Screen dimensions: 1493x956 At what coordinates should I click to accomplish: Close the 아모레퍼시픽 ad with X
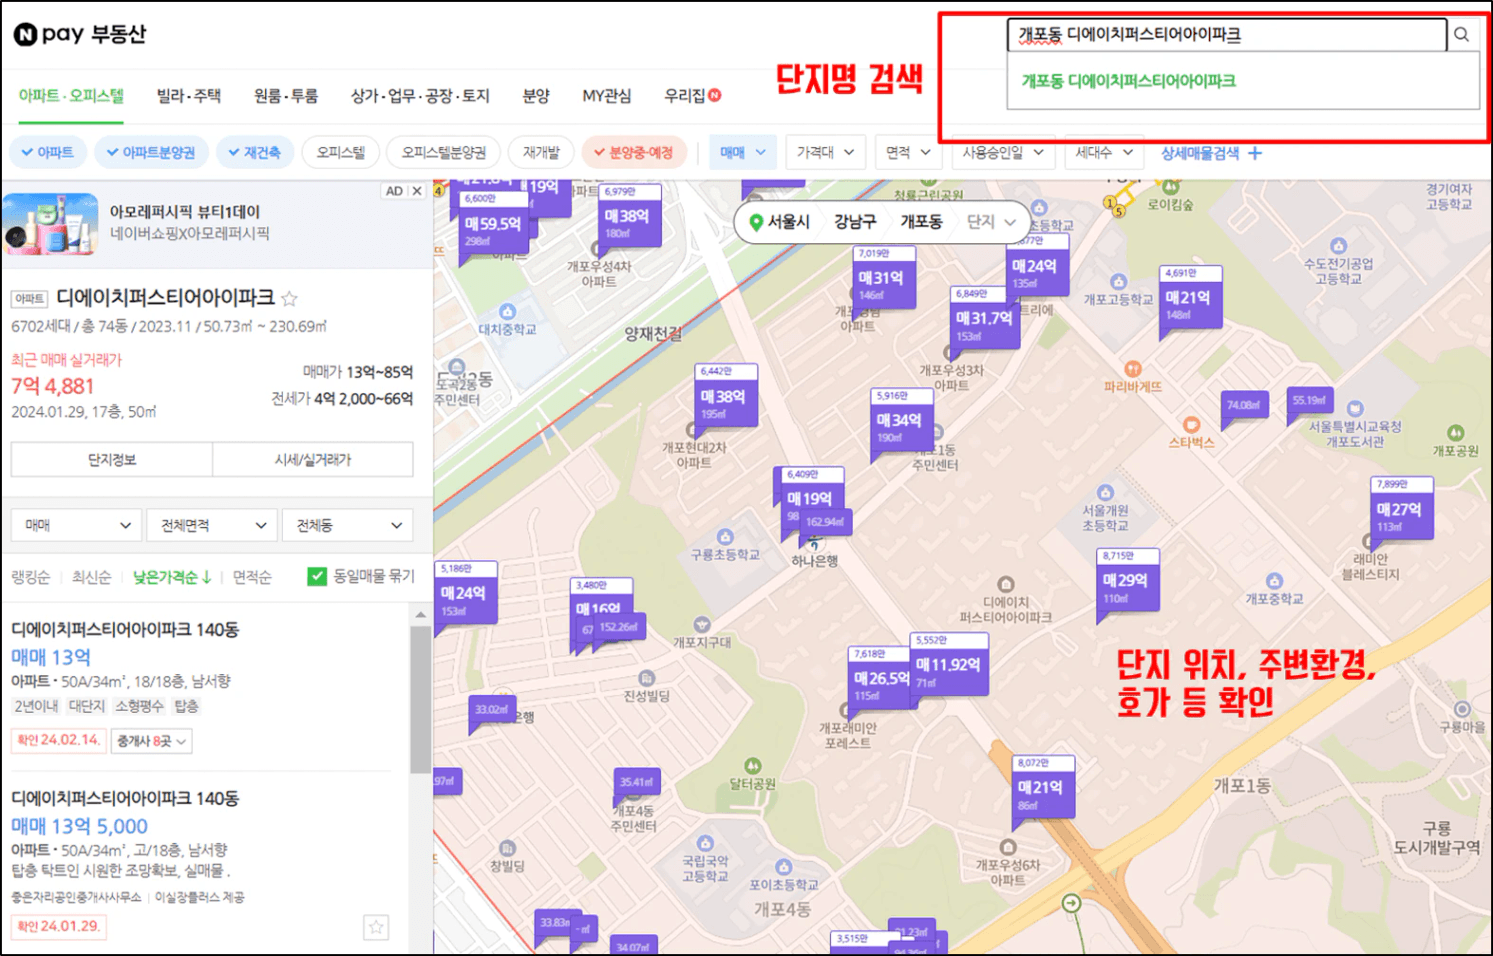coord(418,191)
